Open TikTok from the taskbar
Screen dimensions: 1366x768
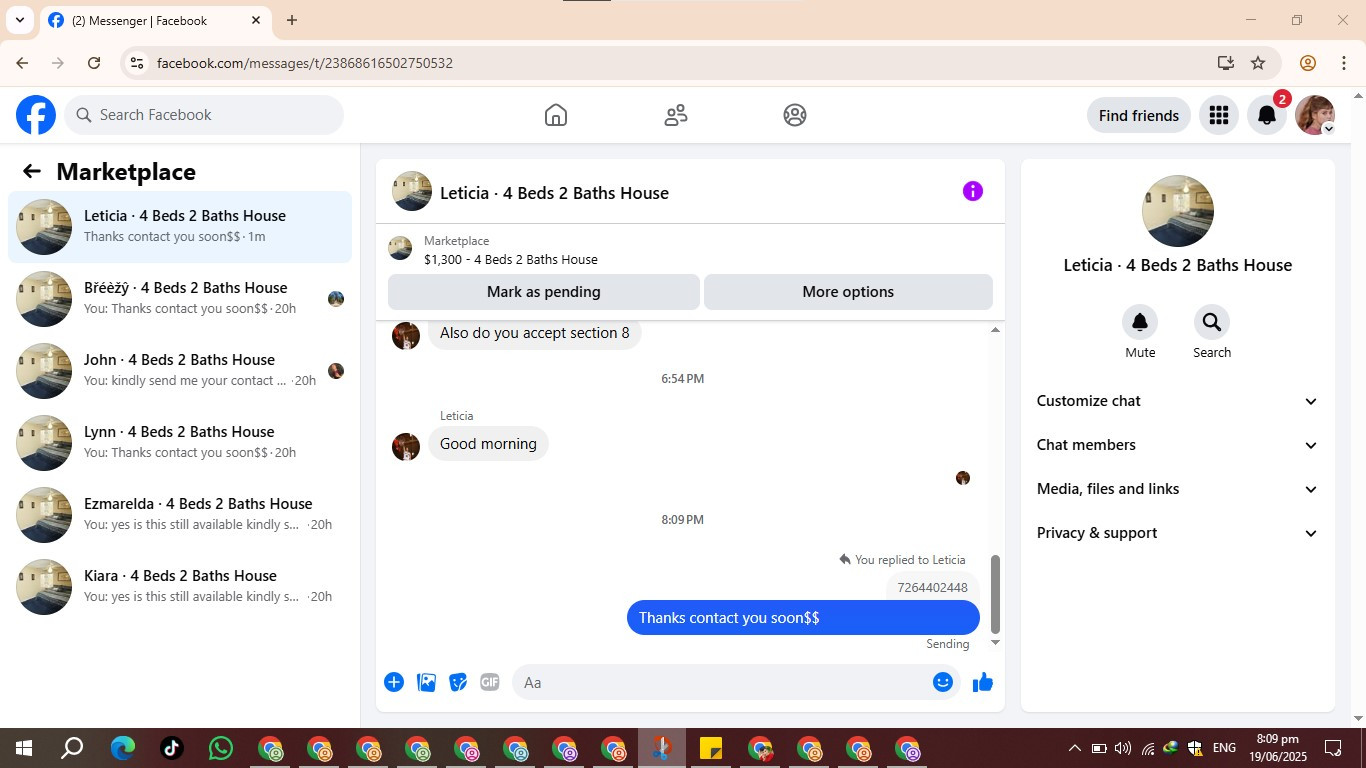click(x=172, y=748)
